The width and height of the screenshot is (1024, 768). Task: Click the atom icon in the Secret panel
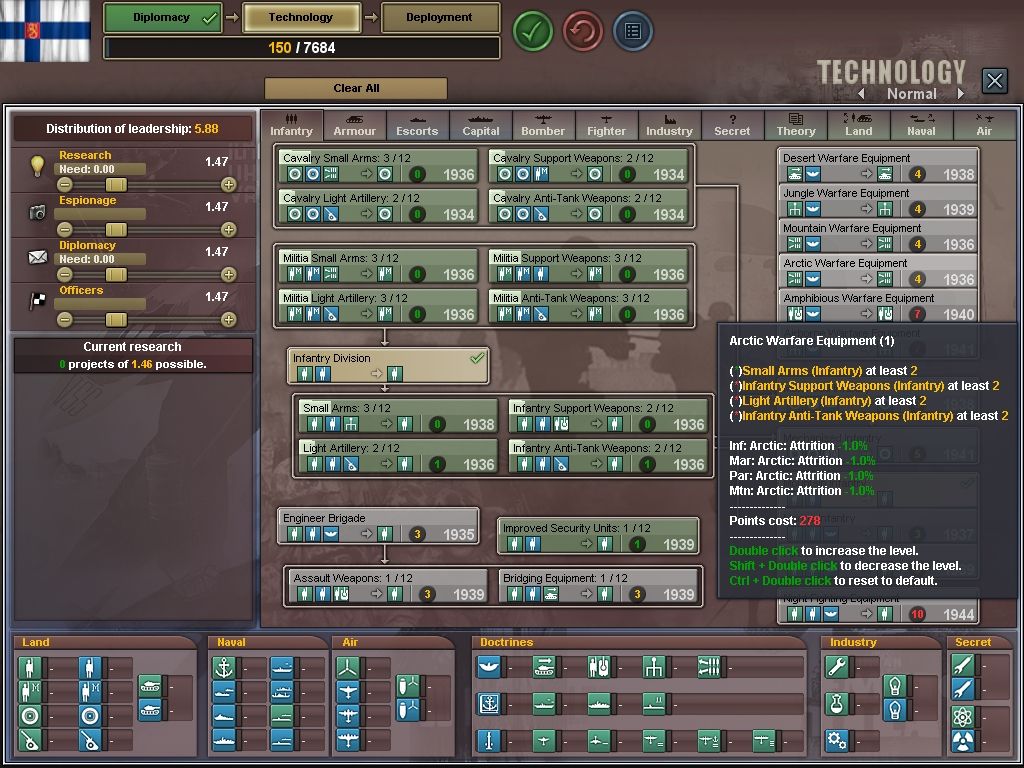pyautogui.click(x=962, y=715)
